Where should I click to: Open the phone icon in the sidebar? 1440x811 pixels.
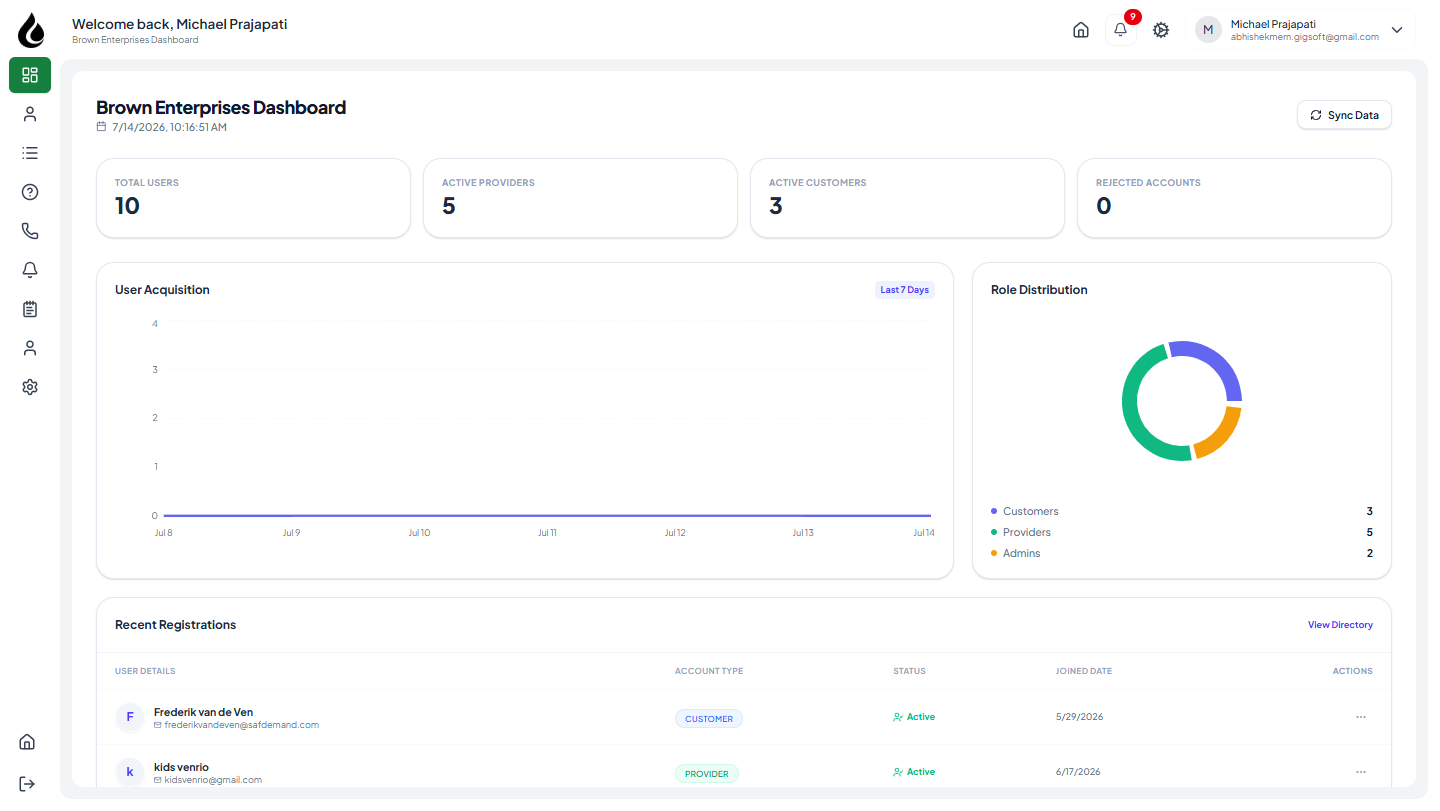click(x=30, y=231)
